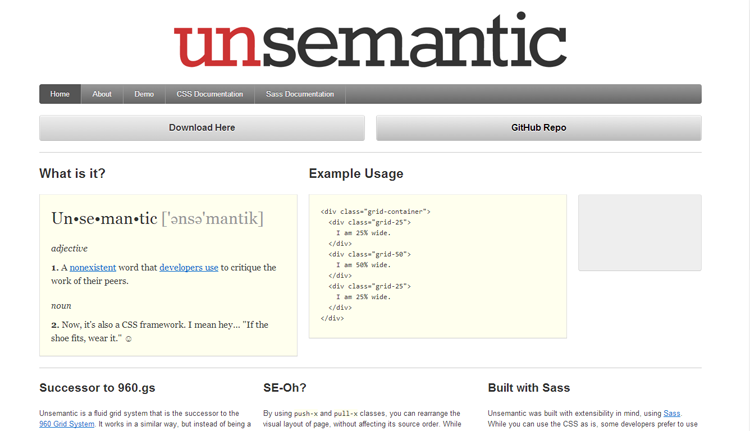Click the word 'noun' in the definition box
Screen dimensions: 750x431
pos(61,306)
